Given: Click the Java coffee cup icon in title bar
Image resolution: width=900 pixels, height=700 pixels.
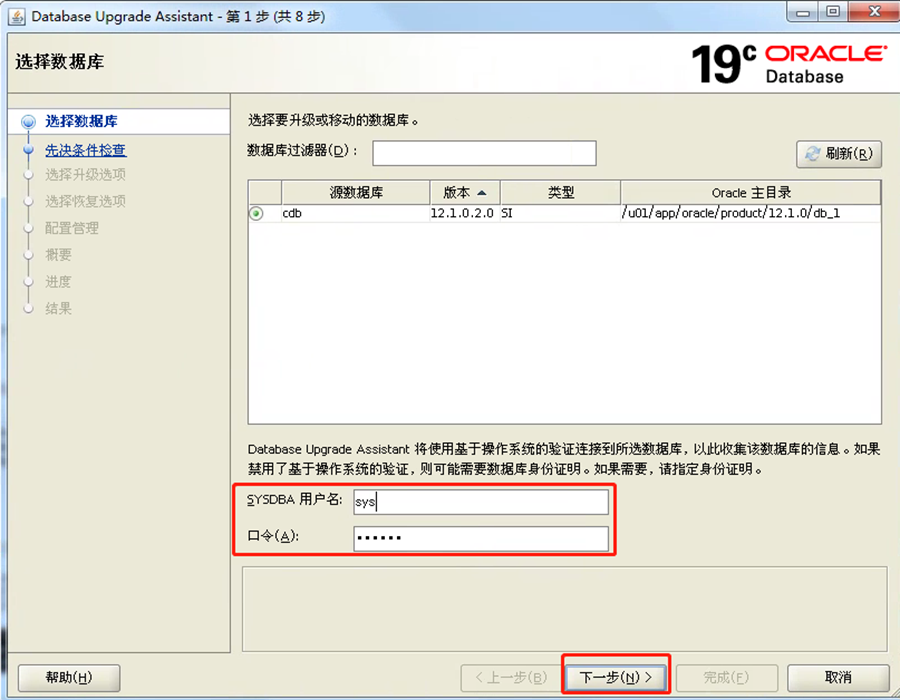Looking at the screenshot, I should point(15,13).
